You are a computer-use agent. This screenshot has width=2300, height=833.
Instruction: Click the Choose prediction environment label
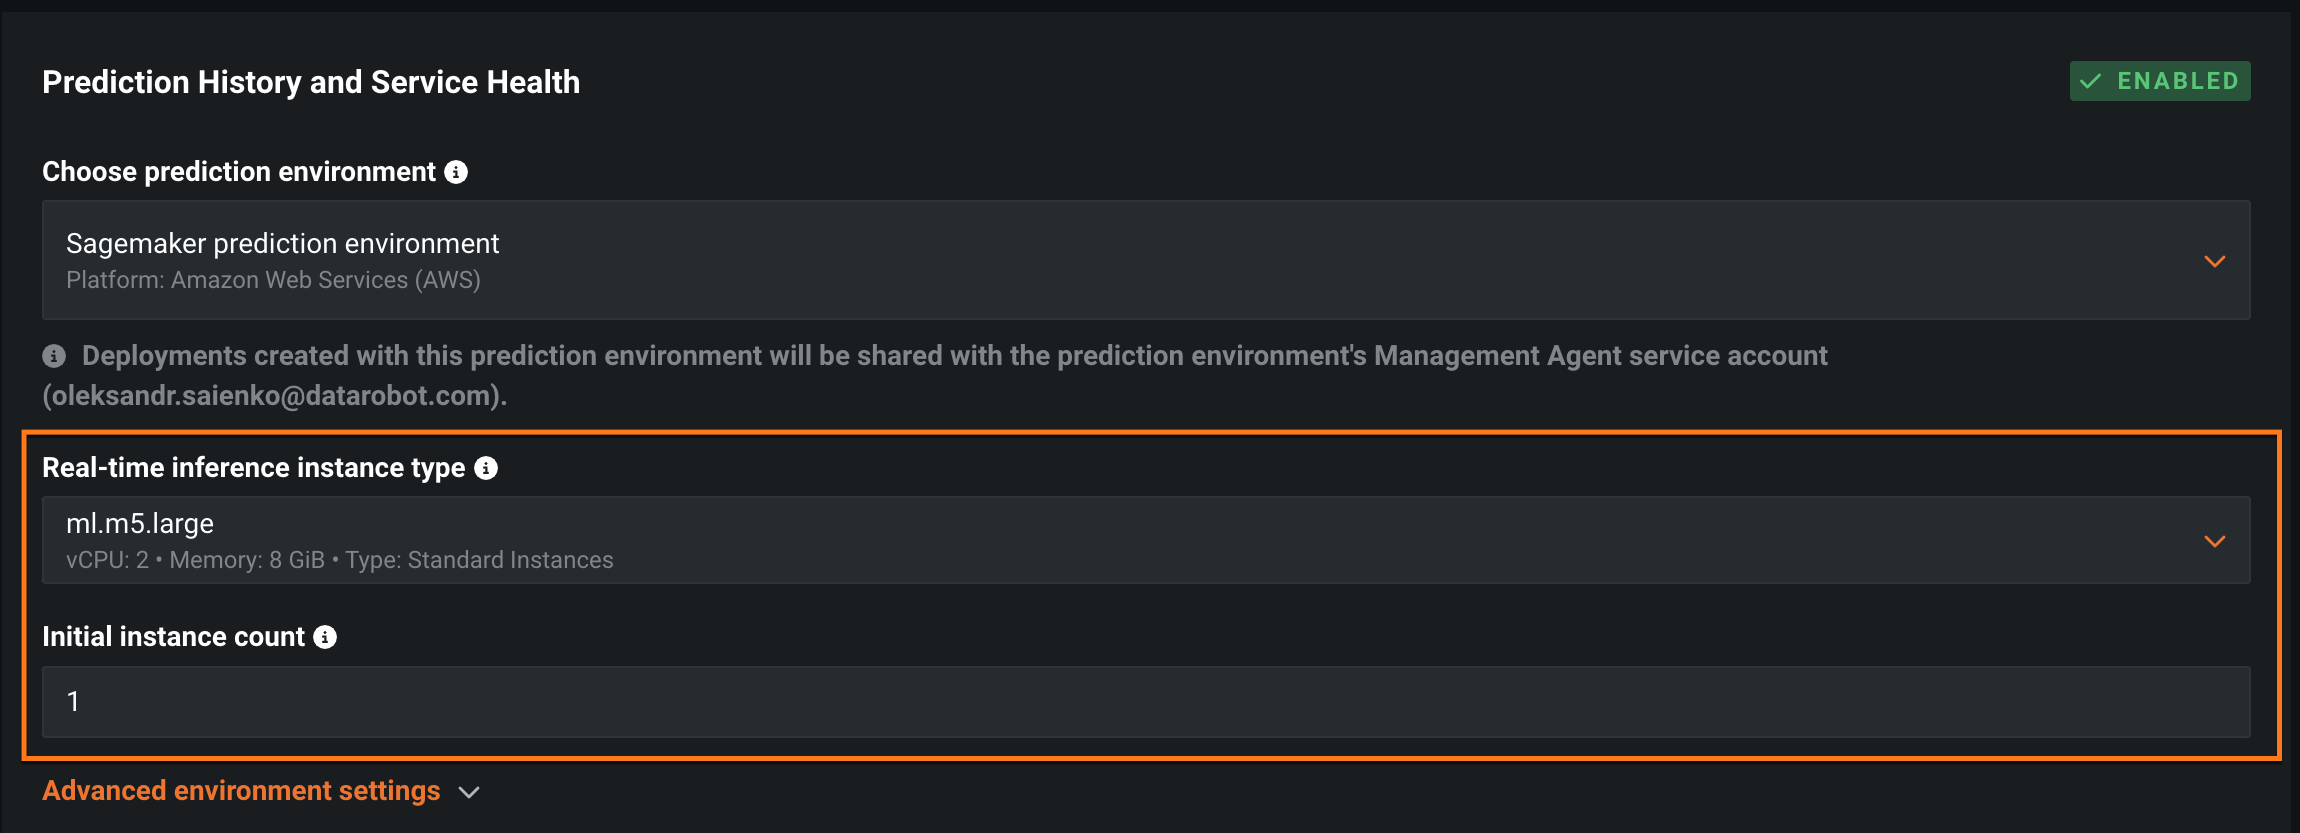coord(239,172)
